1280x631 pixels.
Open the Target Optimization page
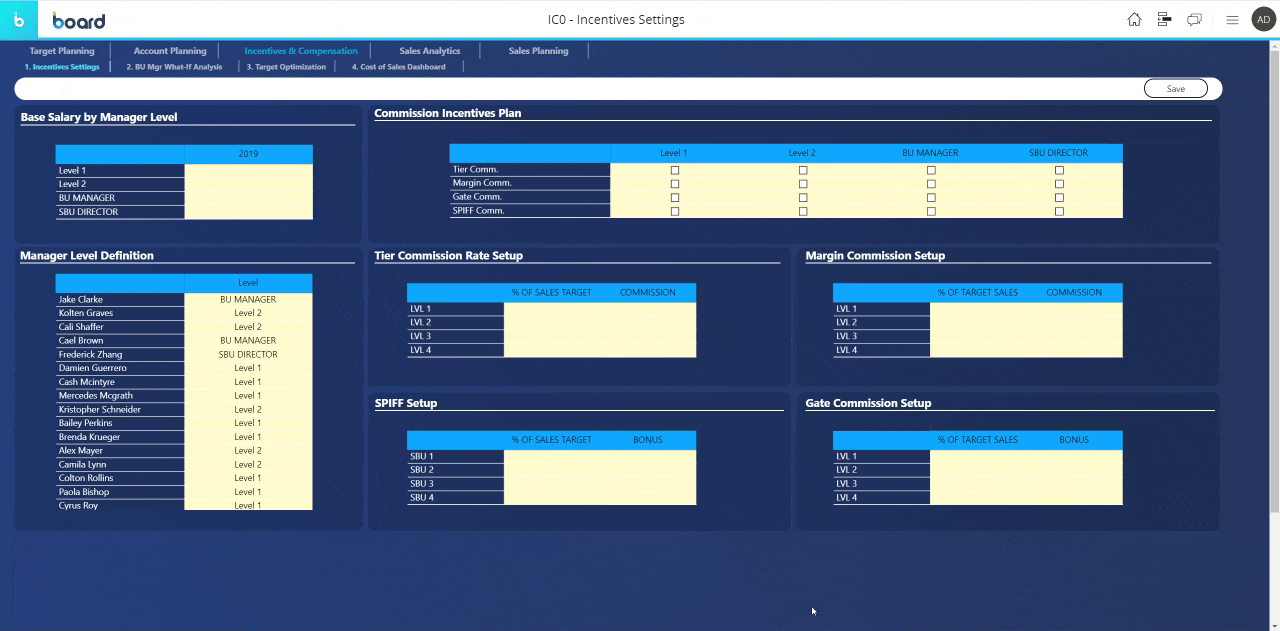tap(287, 67)
